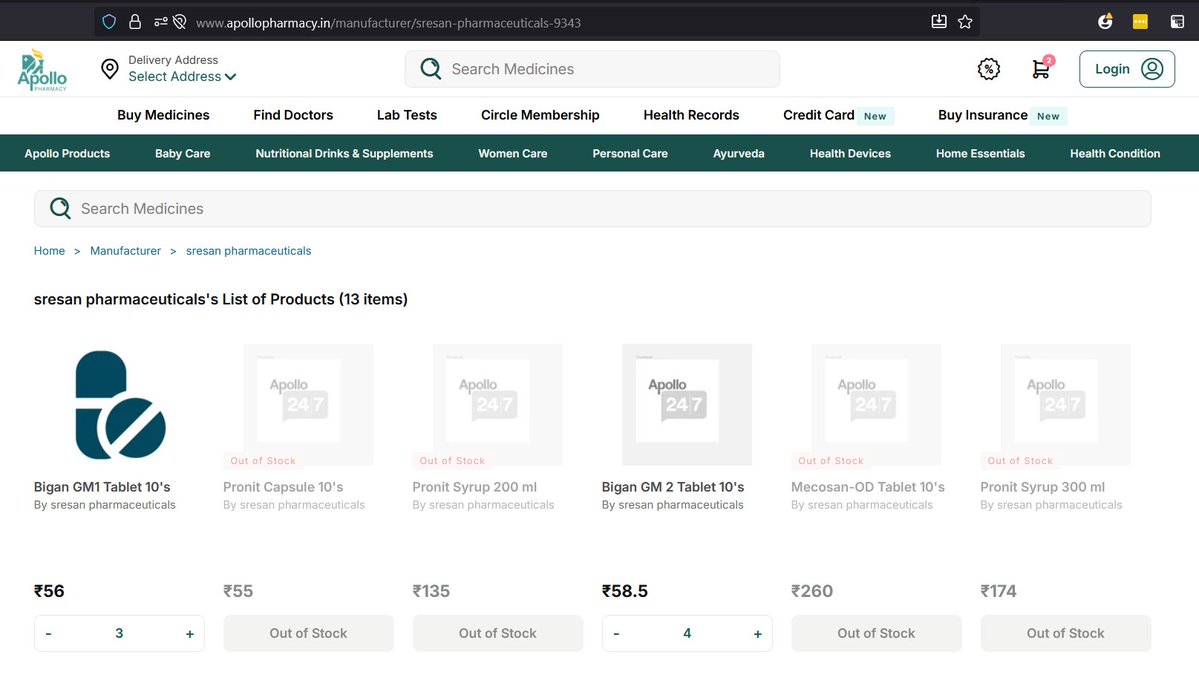Image resolution: width=1199 pixels, height=695 pixels.
Task: Click the browser address bar URL
Action: point(388,23)
